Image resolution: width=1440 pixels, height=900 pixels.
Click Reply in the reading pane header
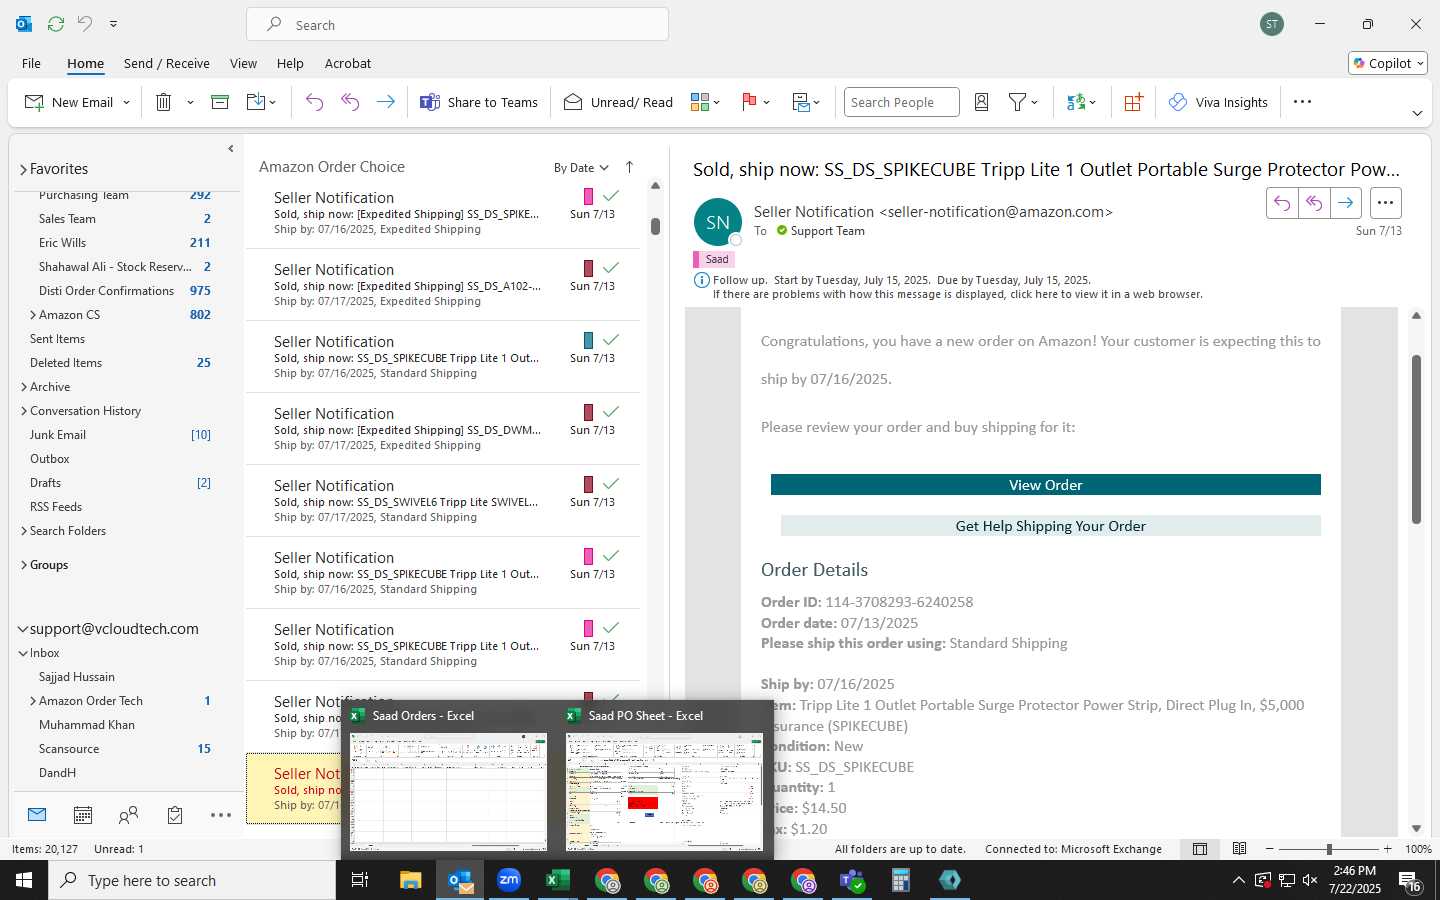tap(1282, 203)
